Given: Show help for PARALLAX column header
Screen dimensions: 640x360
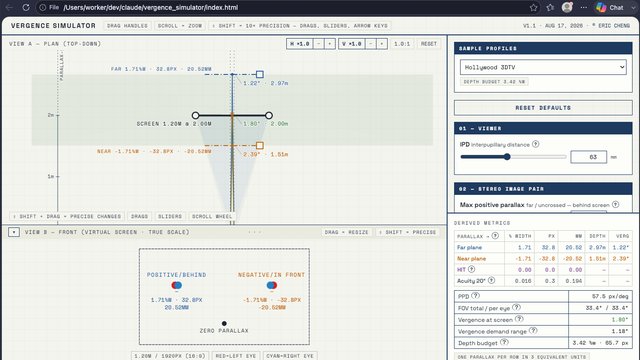Looking at the screenshot, I should (x=495, y=236).
